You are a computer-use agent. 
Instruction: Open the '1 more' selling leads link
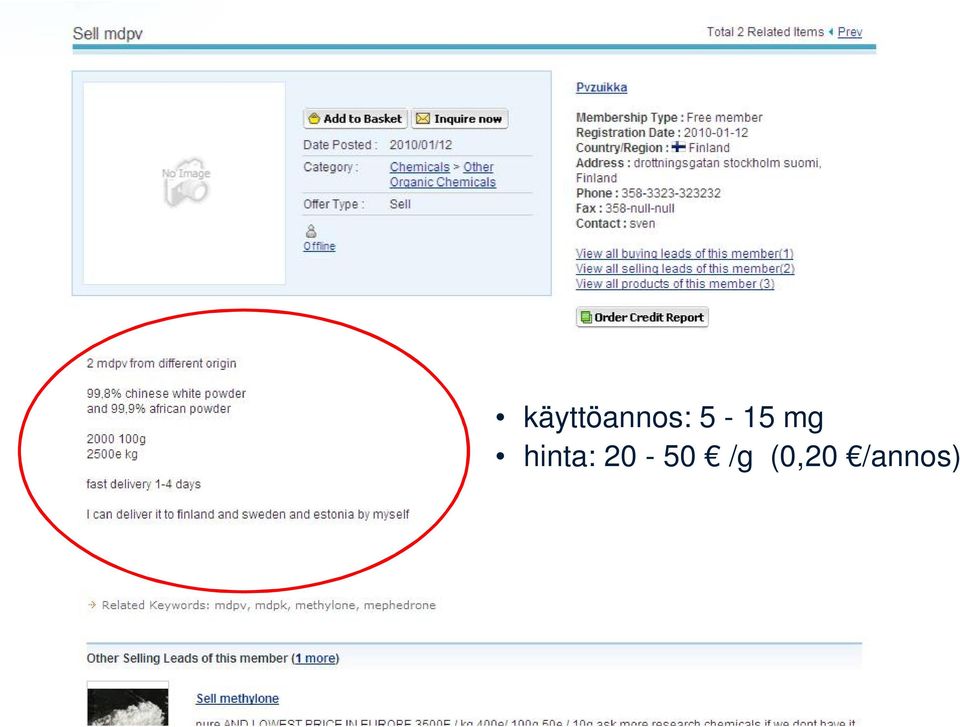click(x=315, y=658)
